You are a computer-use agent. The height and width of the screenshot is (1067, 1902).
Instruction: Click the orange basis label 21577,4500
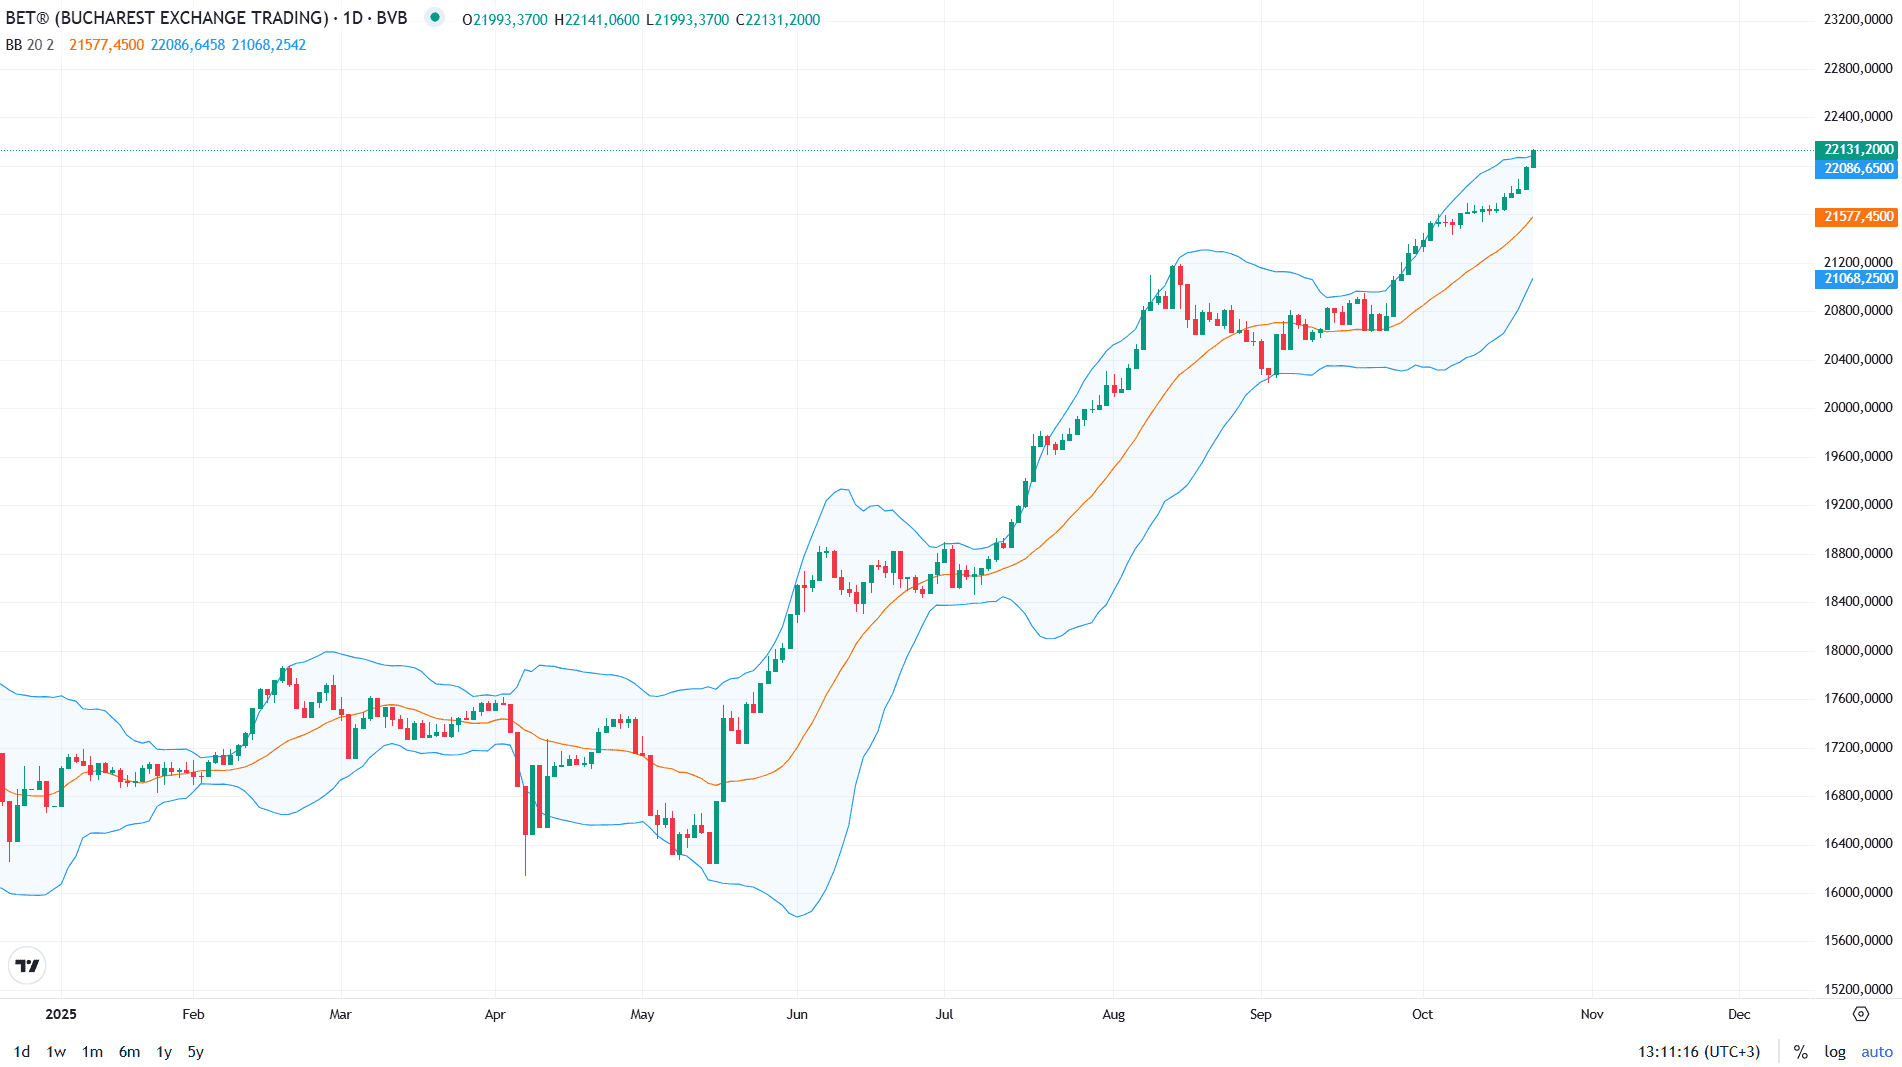tap(1857, 216)
